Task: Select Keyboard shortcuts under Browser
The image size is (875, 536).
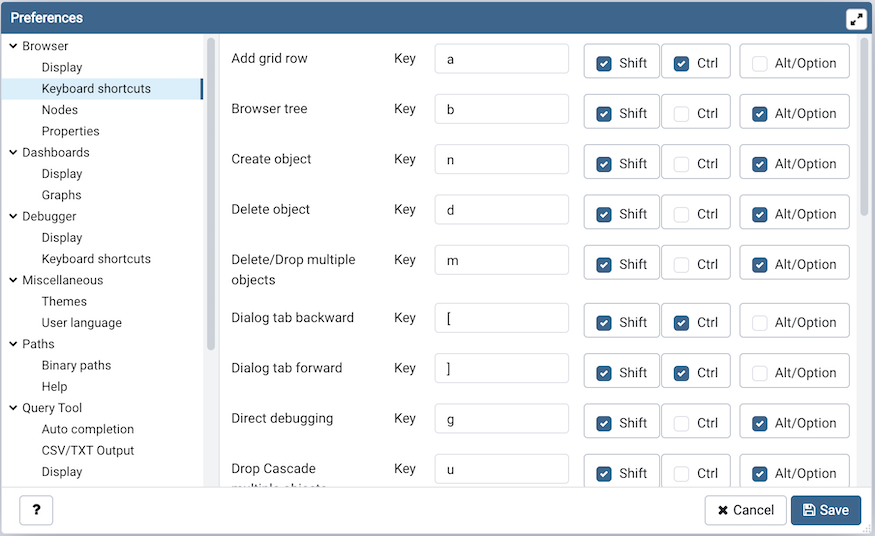Action: tap(96, 88)
